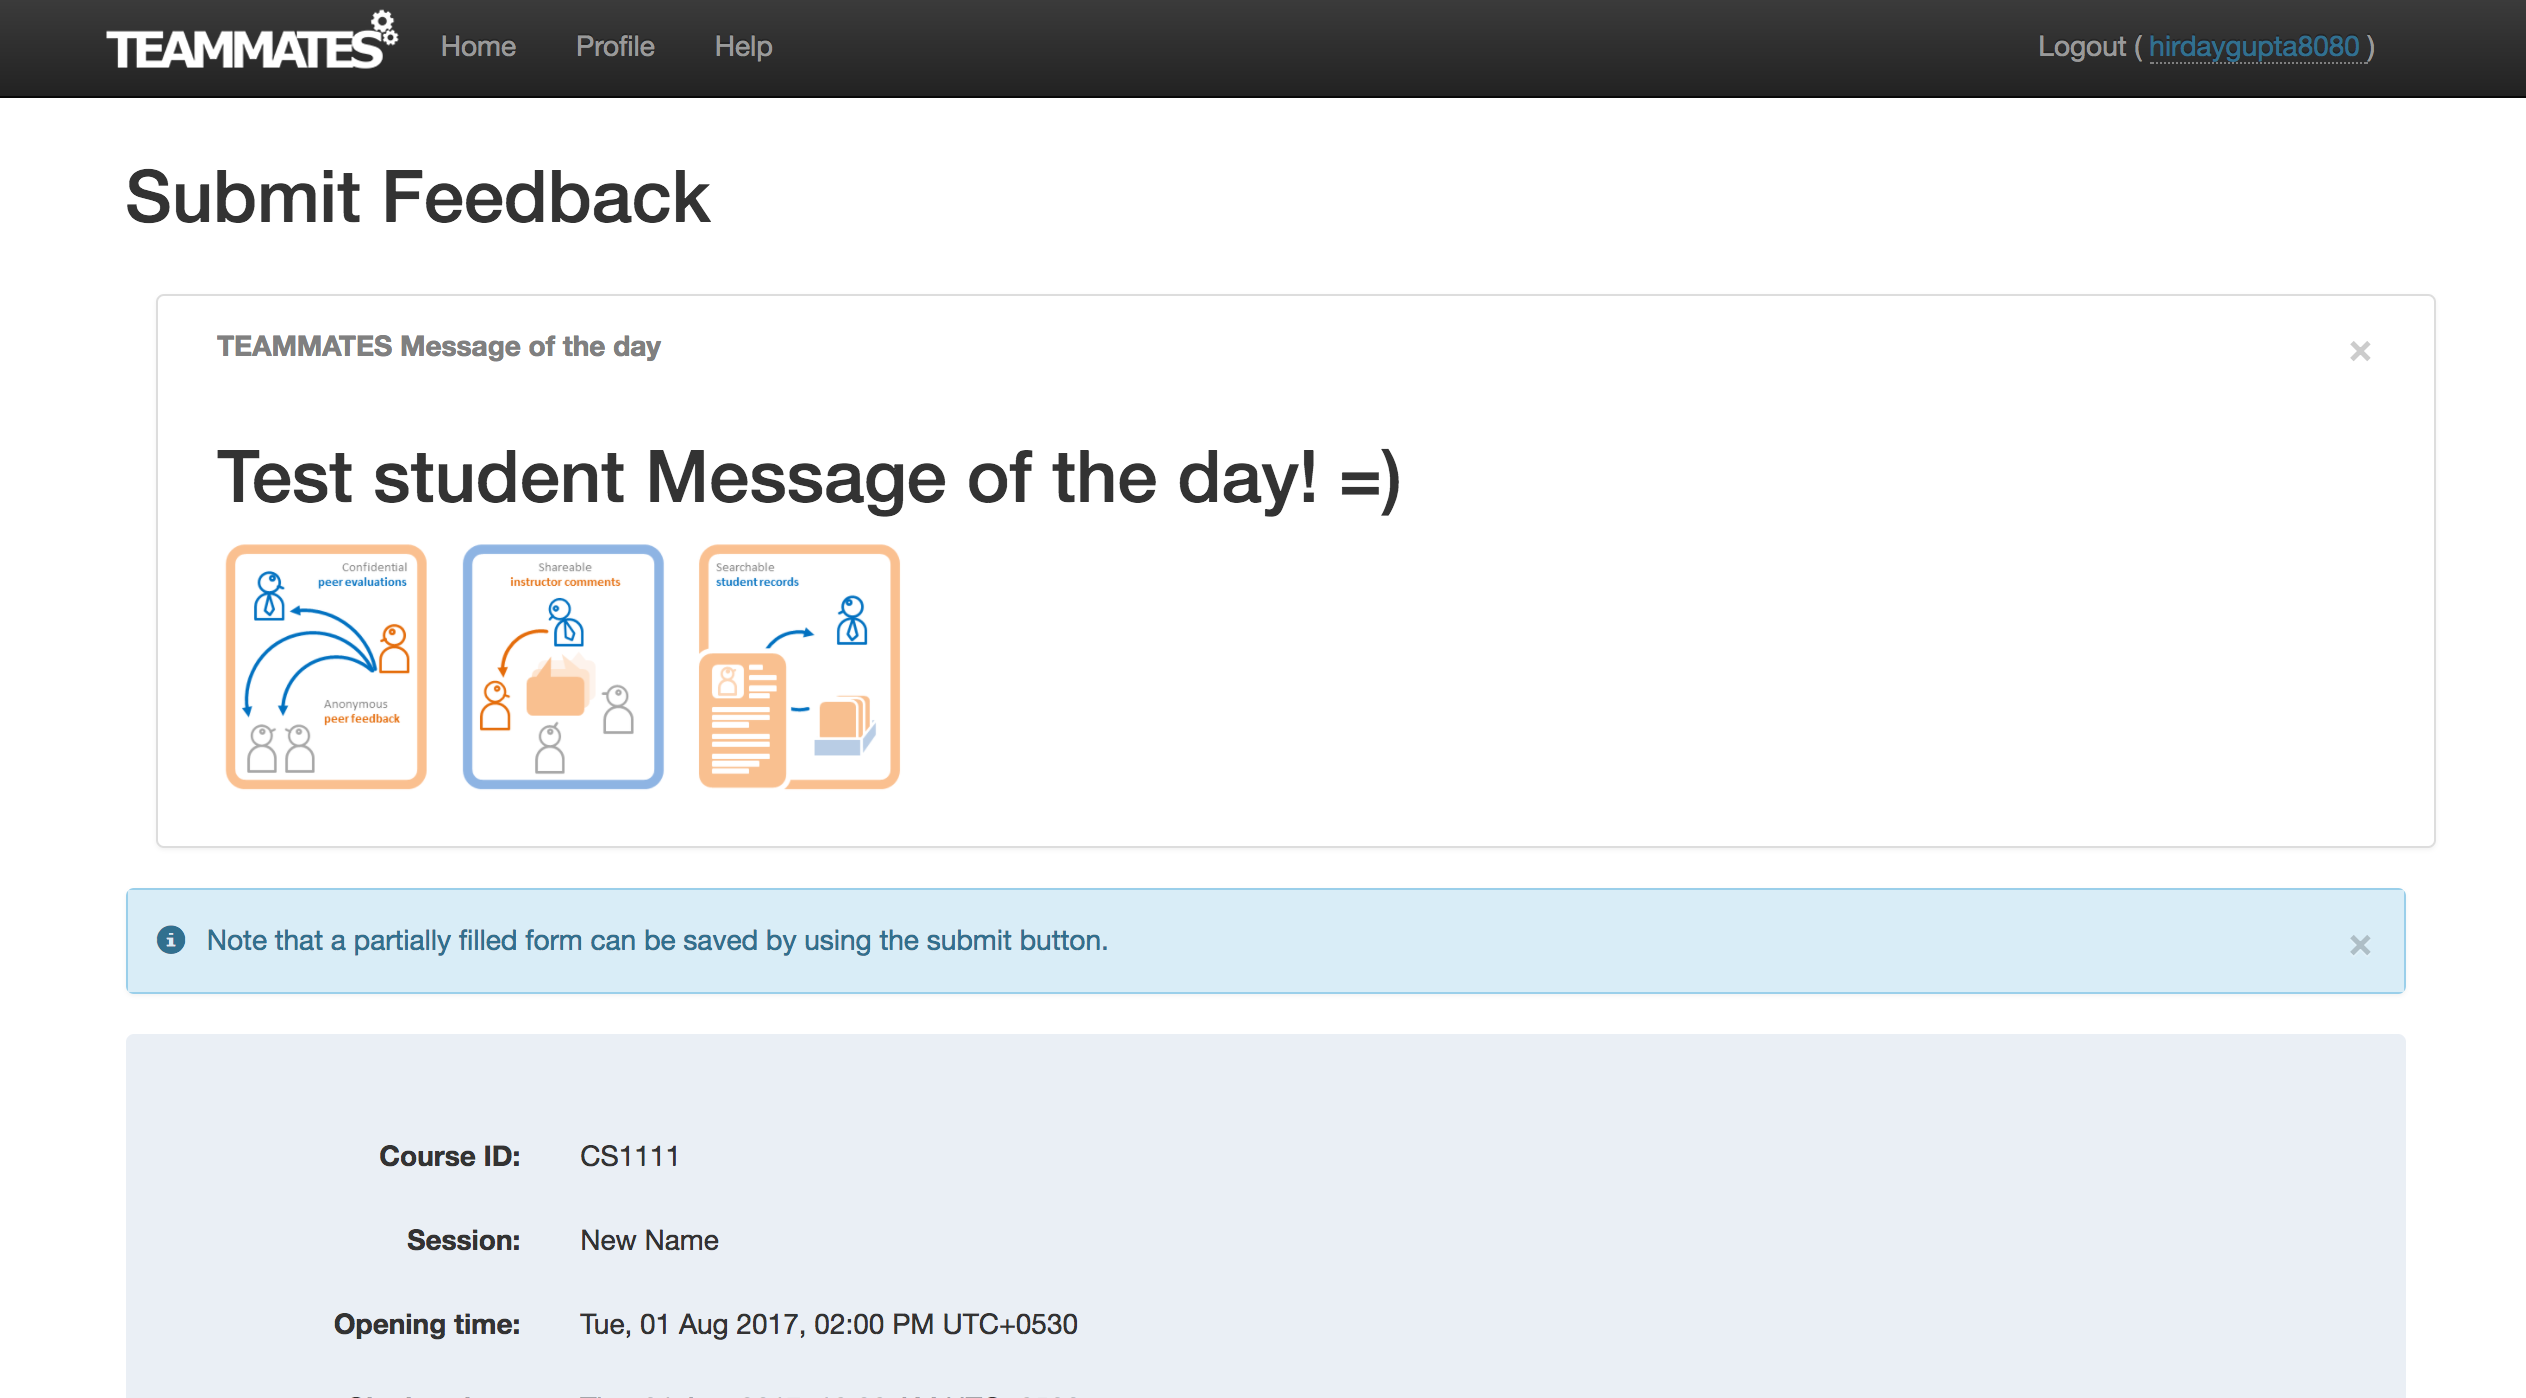This screenshot has width=2526, height=1398.
Task: Click the Submit Feedback heading
Action: tap(418, 197)
